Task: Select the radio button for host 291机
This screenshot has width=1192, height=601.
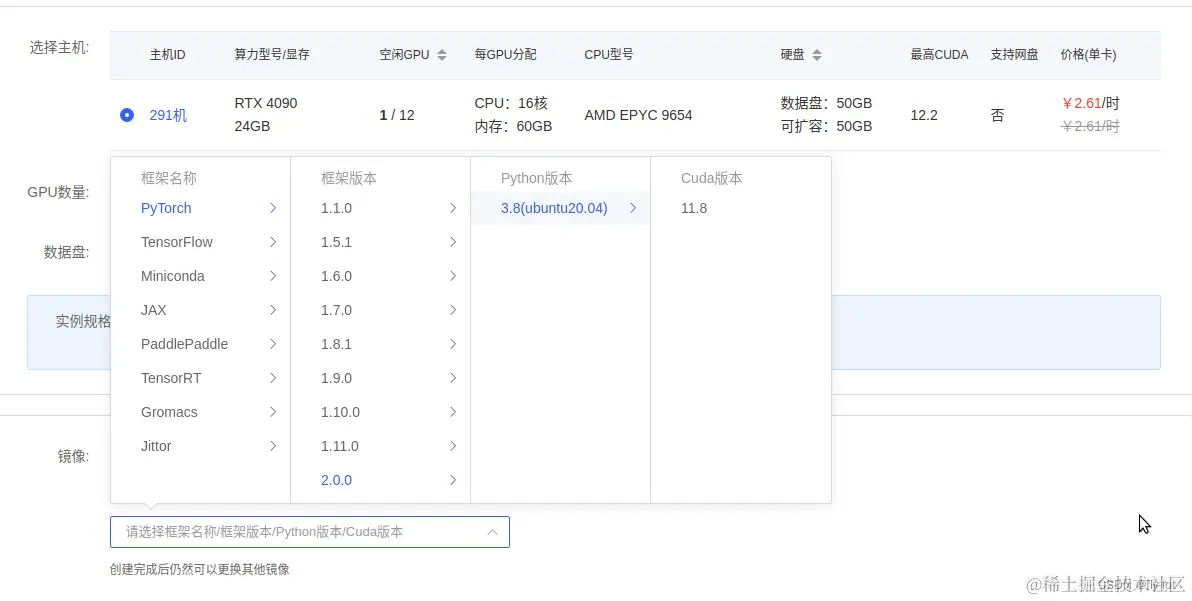Action: (127, 115)
